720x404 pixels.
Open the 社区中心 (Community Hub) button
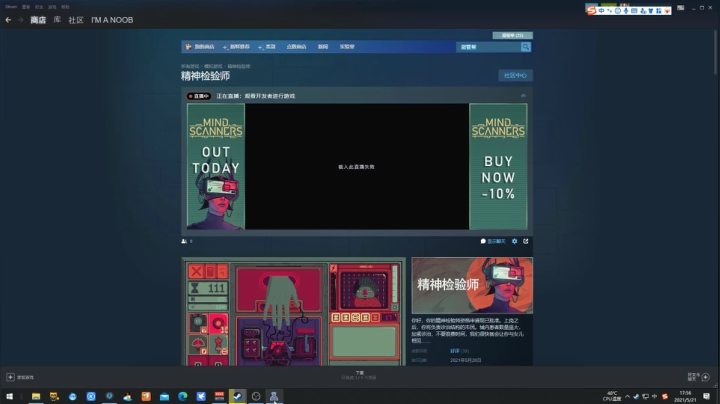pyautogui.click(x=515, y=75)
